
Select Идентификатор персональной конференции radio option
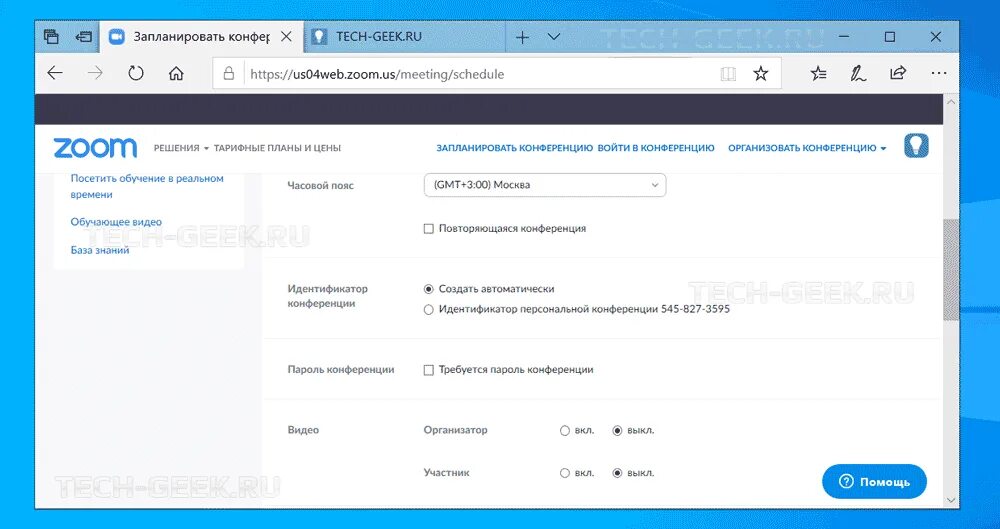429,309
